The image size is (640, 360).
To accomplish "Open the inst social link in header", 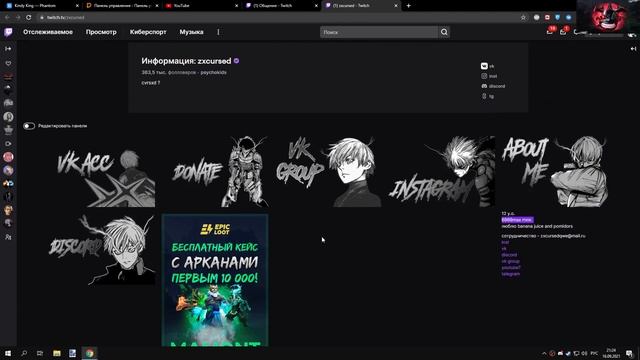I will pos(489,76).
